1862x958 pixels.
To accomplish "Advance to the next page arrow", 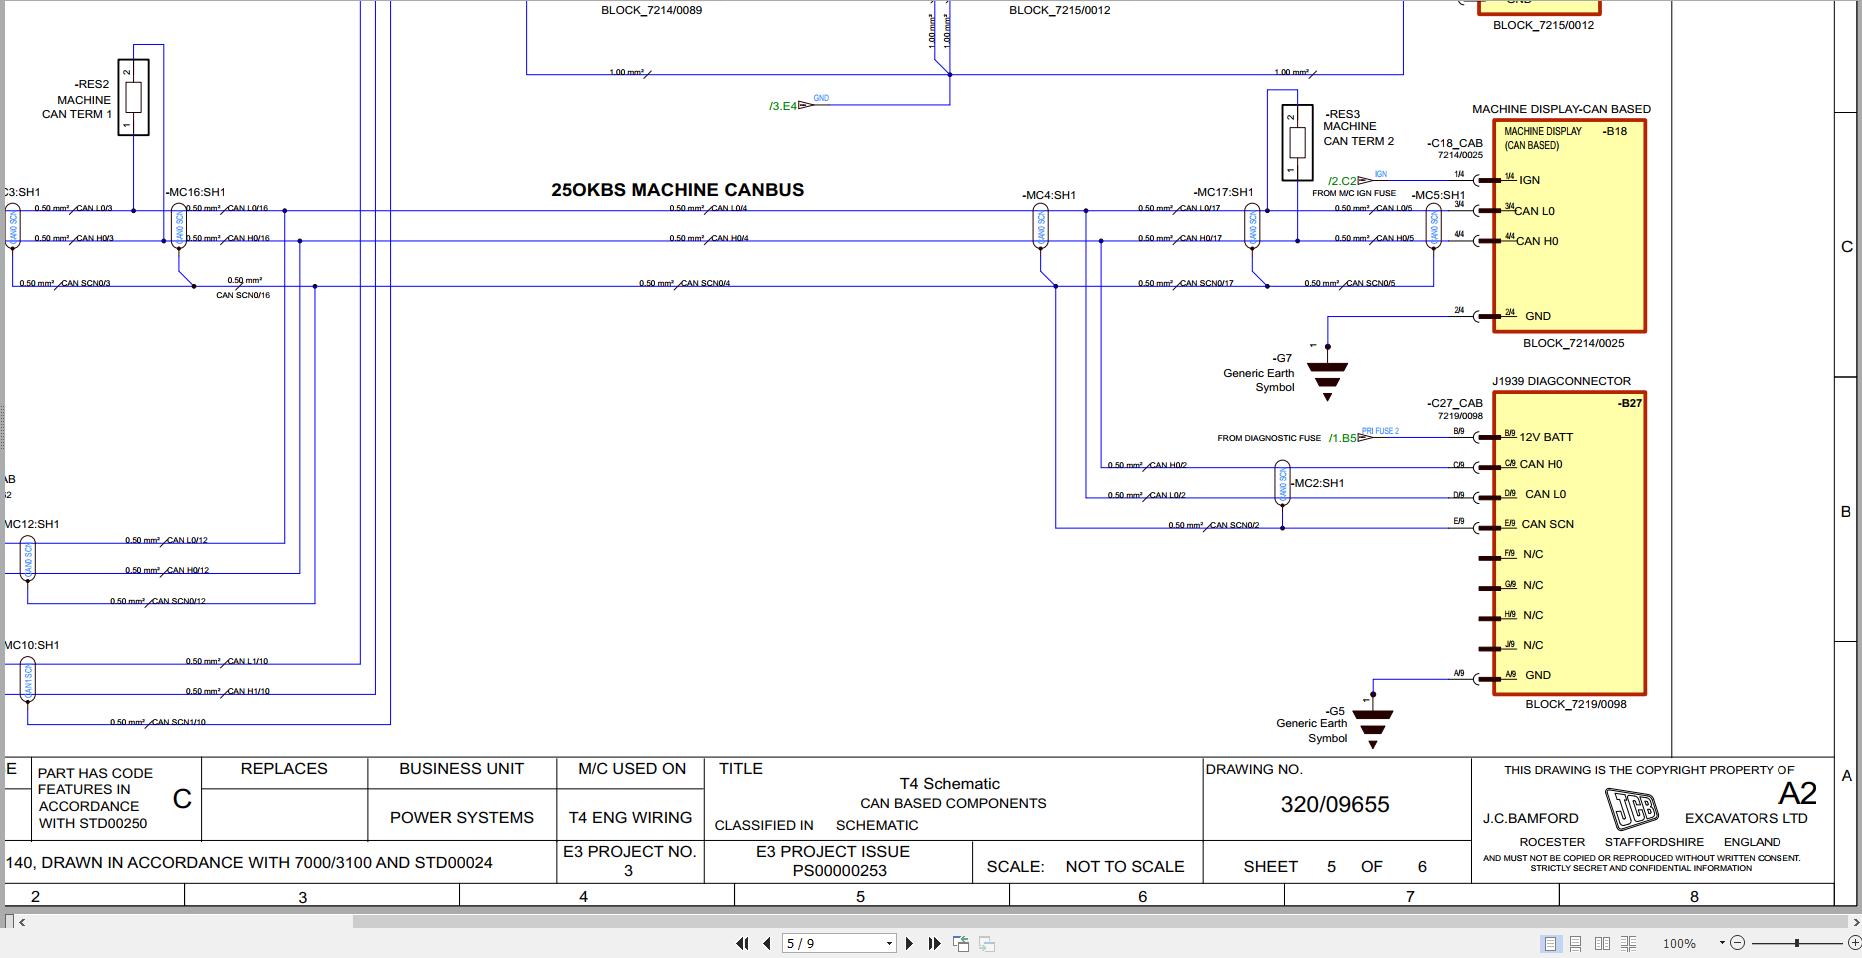I will 910,943.
